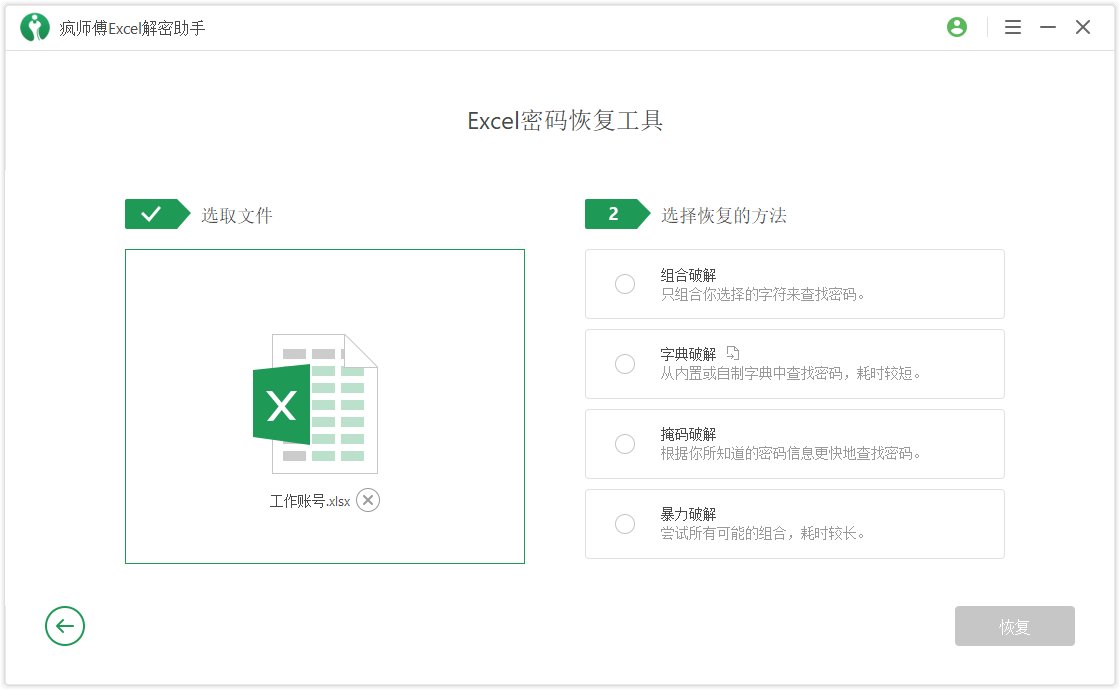Click the green step 2 arrow badge
1120x690 pixels.
(x=613, y=213)
